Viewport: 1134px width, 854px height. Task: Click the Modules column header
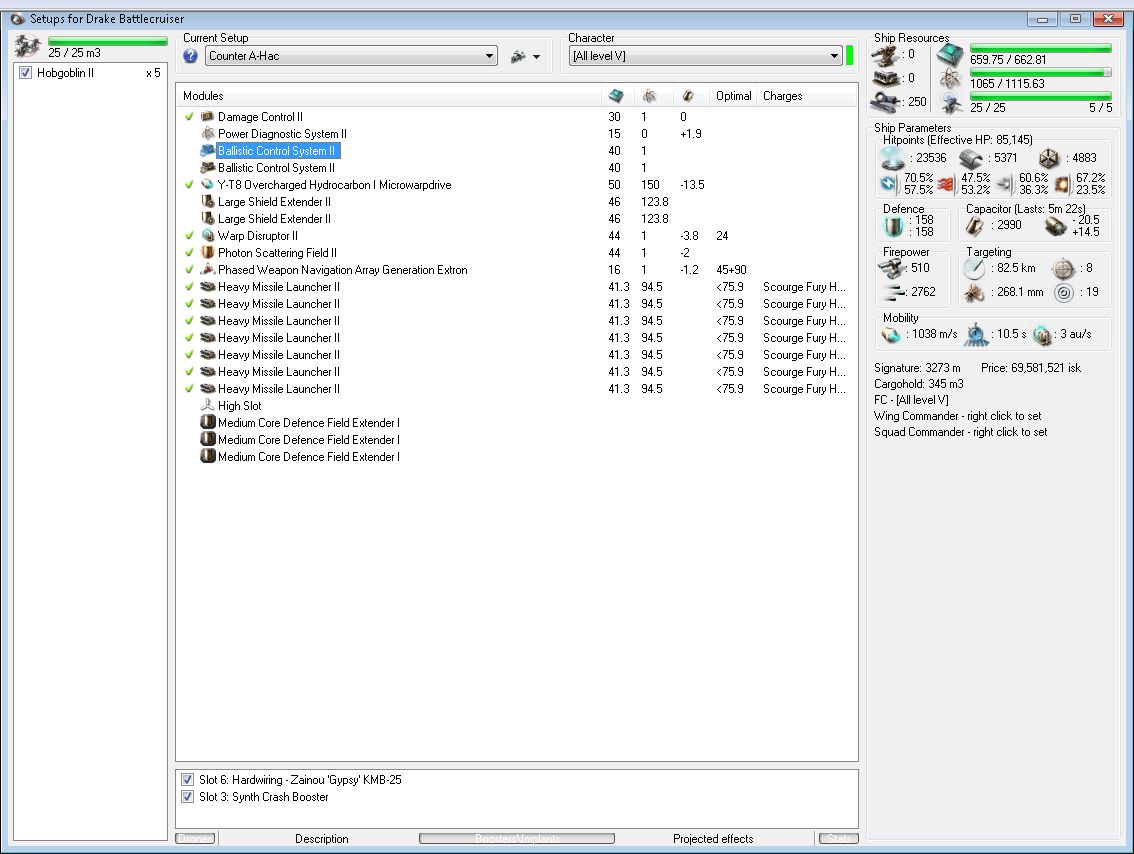click(x=388, y=95)
